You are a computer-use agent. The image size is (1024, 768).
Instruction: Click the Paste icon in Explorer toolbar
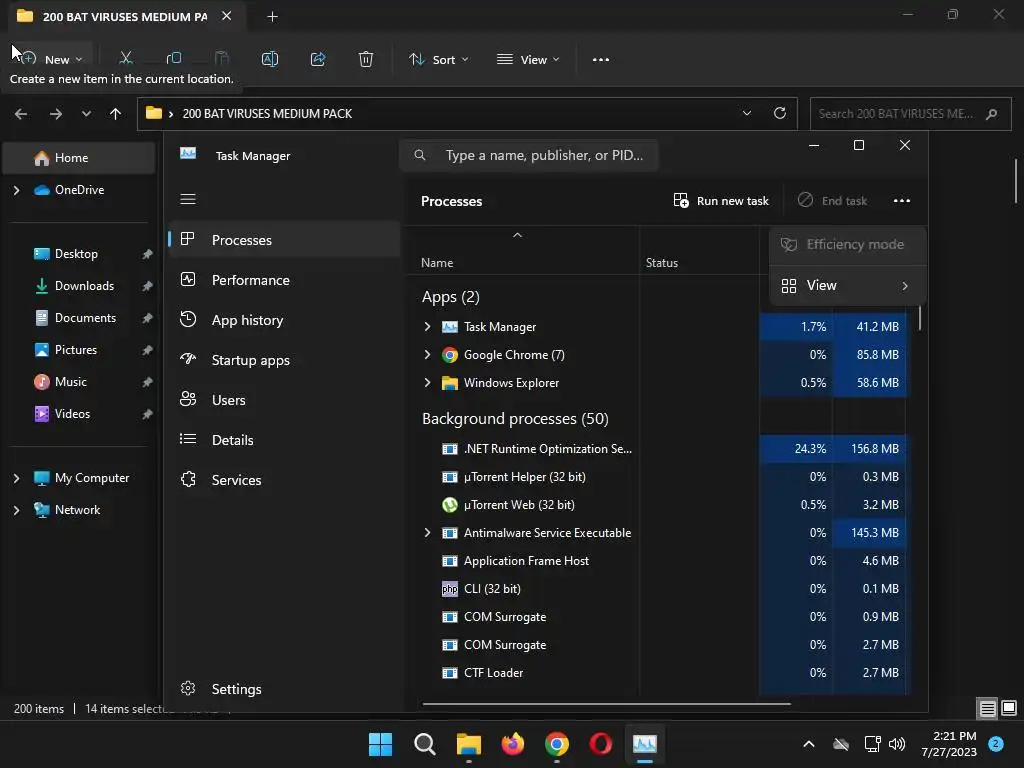coord(222,58)
